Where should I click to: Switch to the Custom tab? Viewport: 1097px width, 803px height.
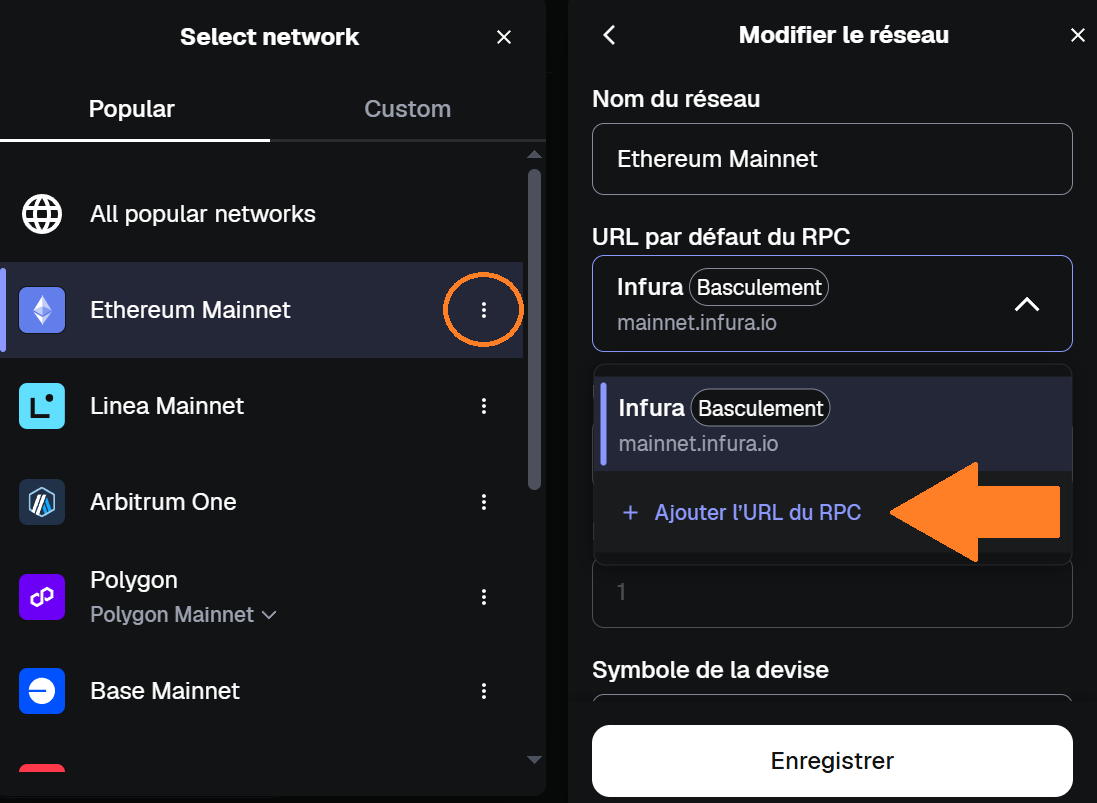pos(407,109)
